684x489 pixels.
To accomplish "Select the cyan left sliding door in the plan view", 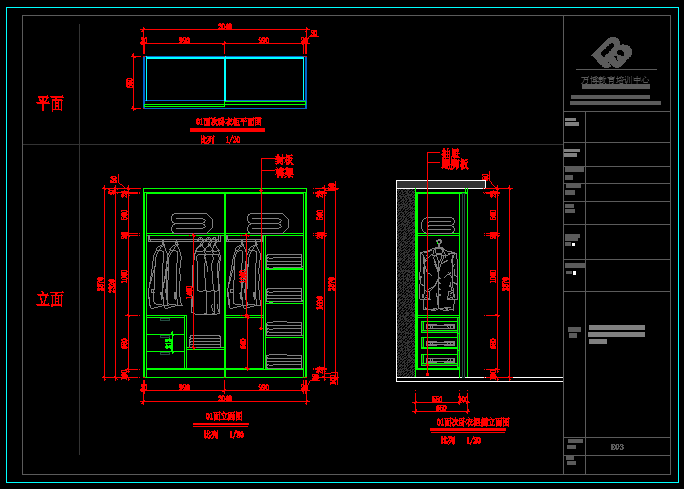I will 185,79.
